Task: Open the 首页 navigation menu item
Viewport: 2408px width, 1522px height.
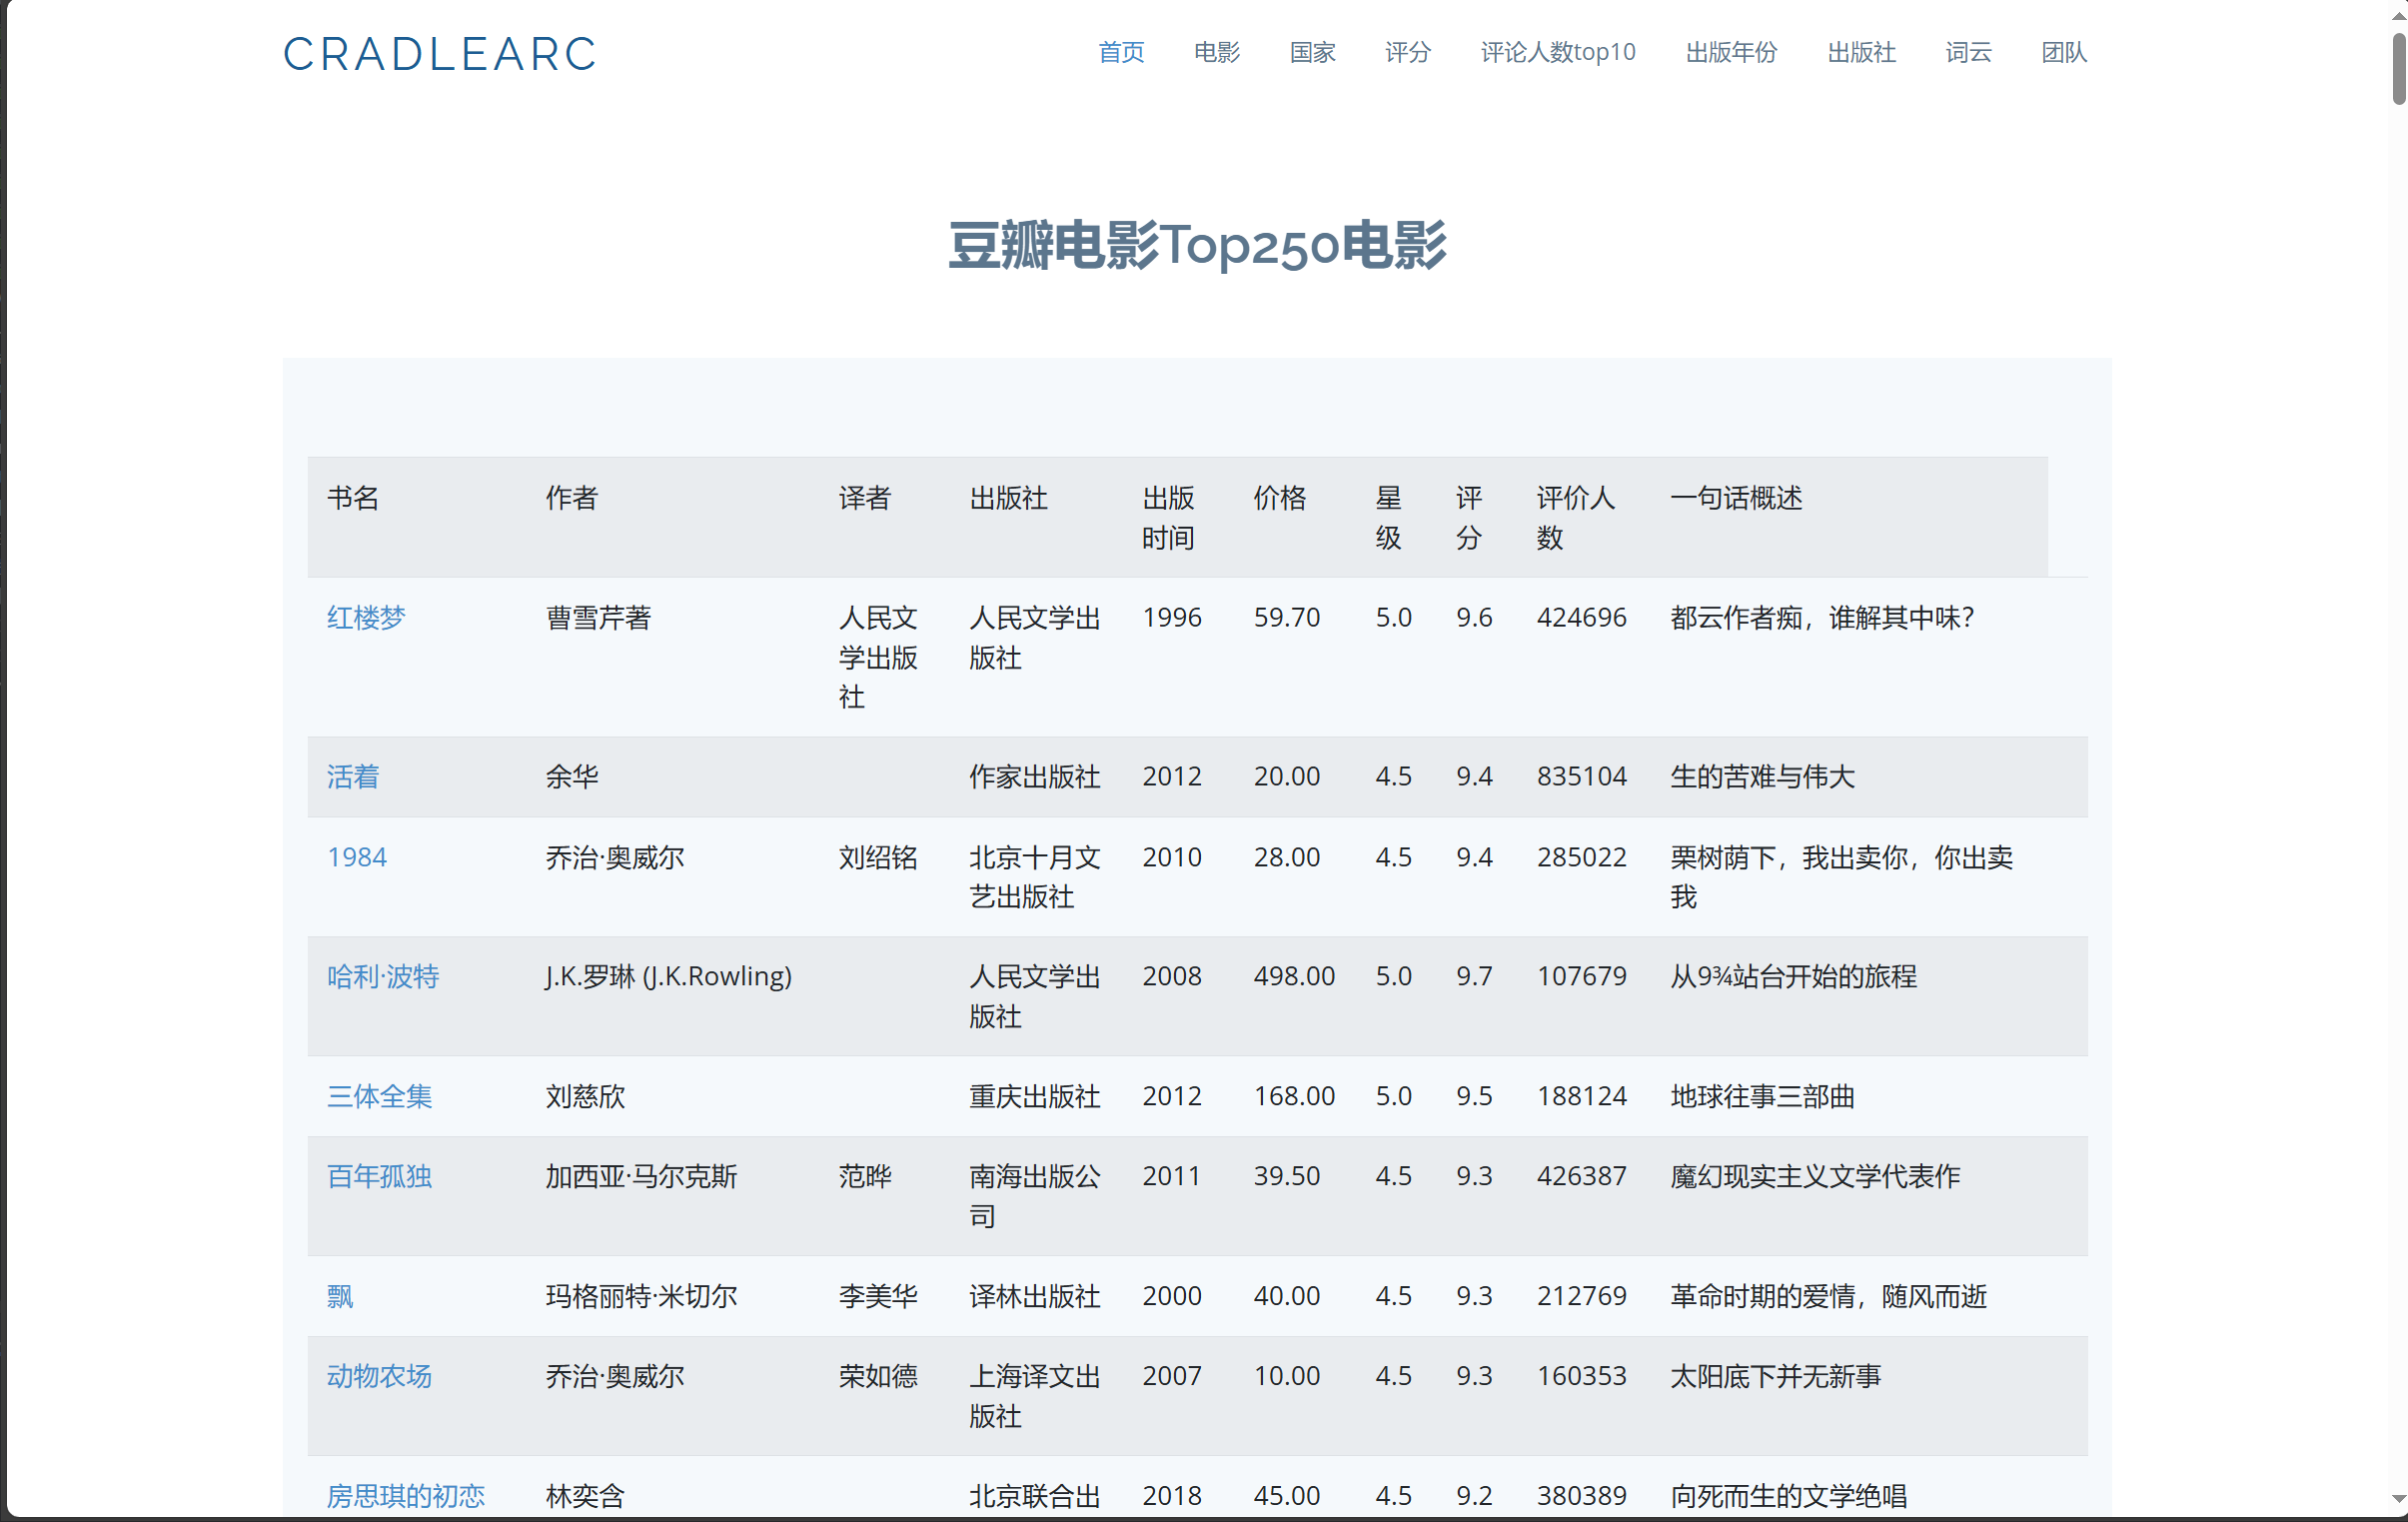Action: 1120,52
